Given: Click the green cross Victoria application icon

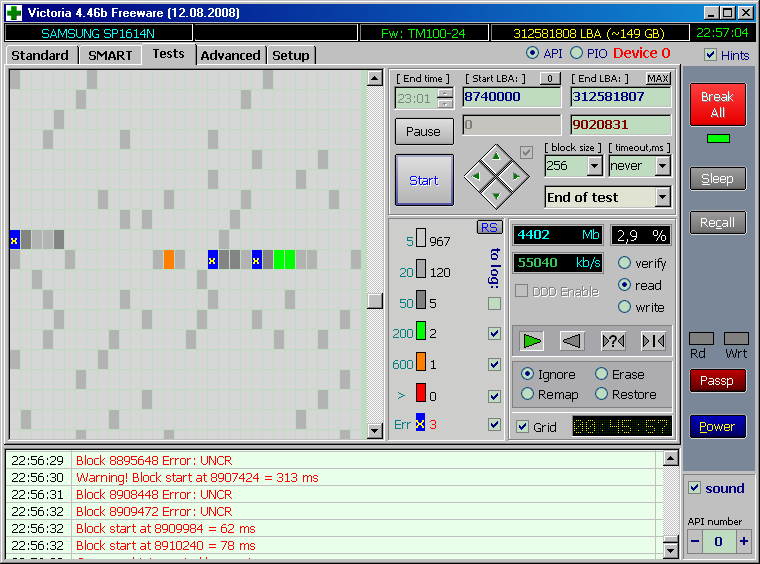Looking at the screenshot, I should (x=14, y=13).
